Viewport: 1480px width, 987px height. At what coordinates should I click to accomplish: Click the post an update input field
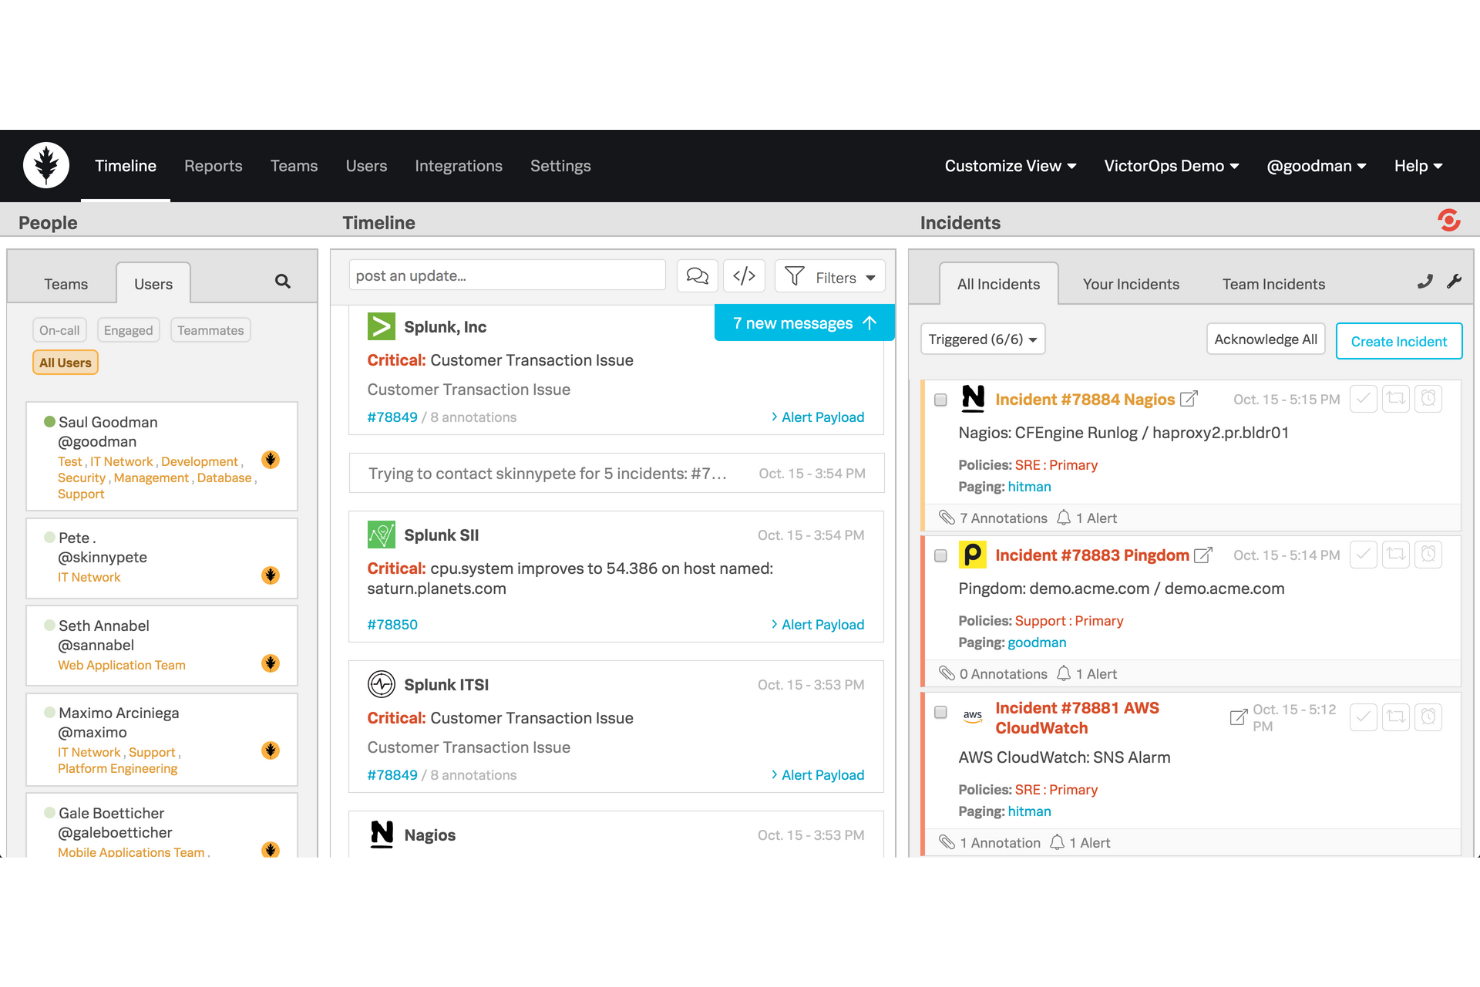pyautogui.click(x=506, y=274)
